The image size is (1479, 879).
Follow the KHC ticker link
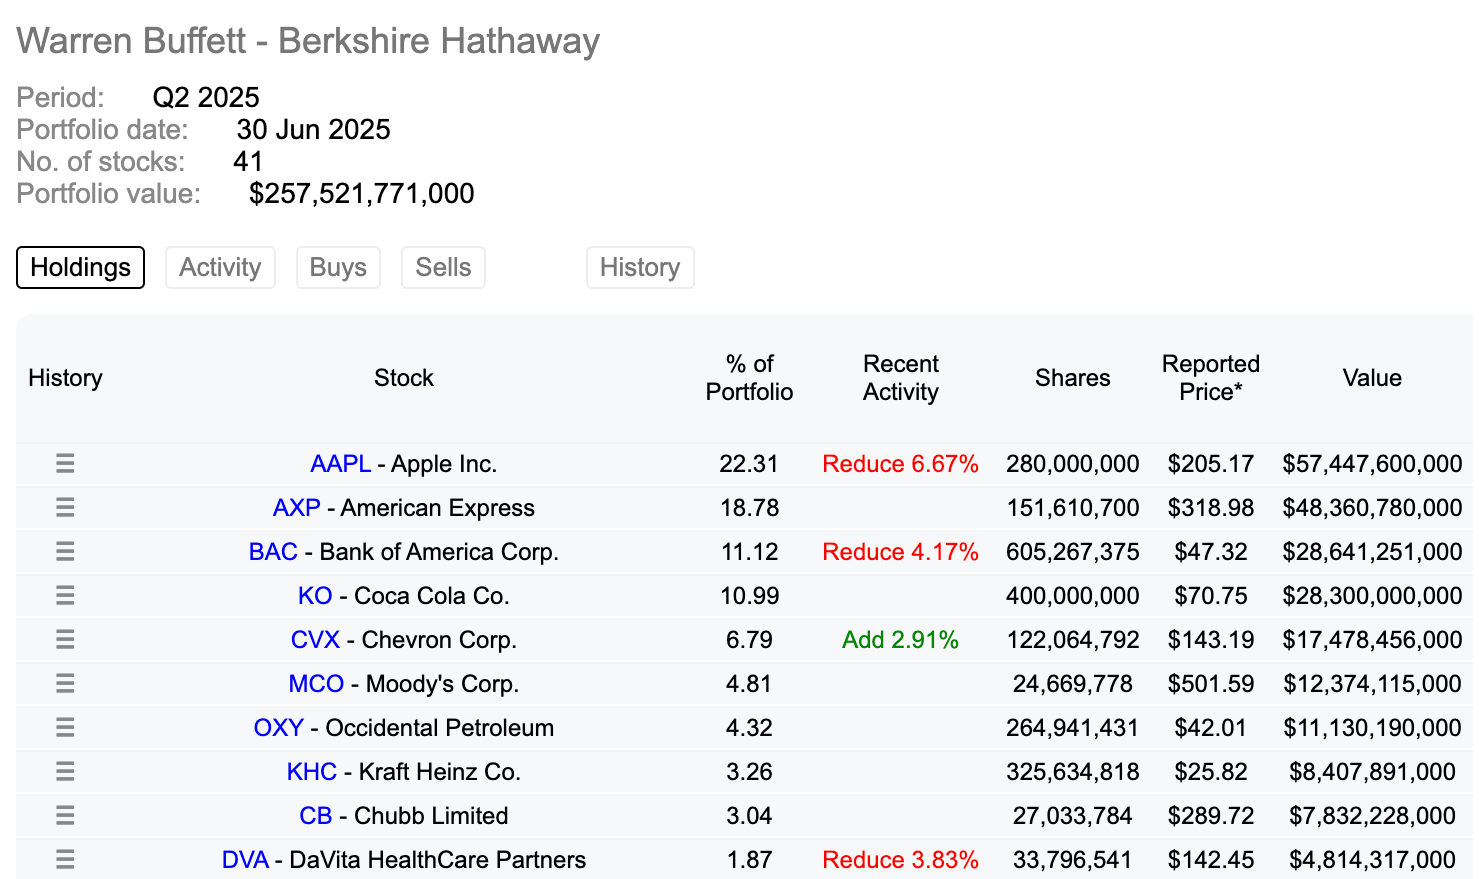coord(312,772)
